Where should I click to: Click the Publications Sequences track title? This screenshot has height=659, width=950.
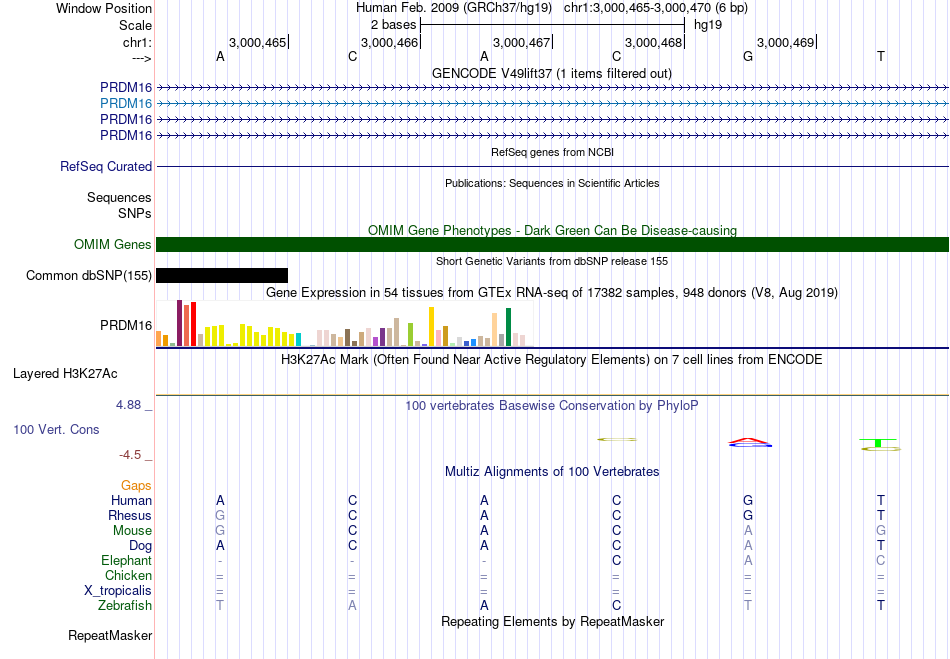(x=552, y=183)
